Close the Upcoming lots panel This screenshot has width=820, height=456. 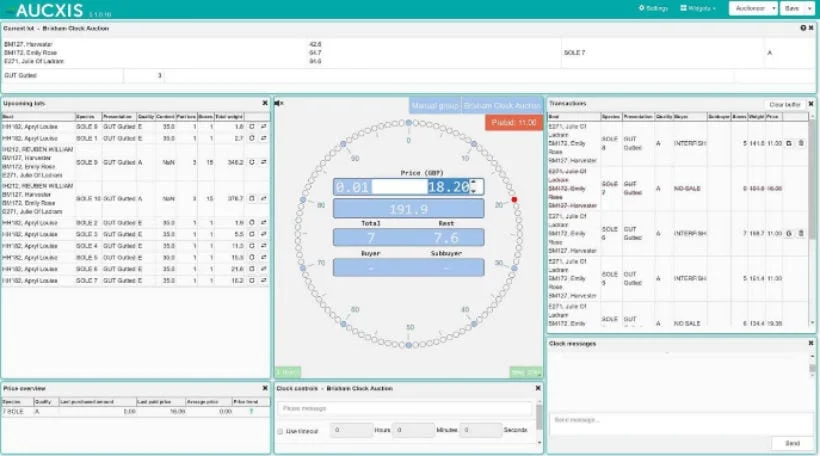coord(265,103)
